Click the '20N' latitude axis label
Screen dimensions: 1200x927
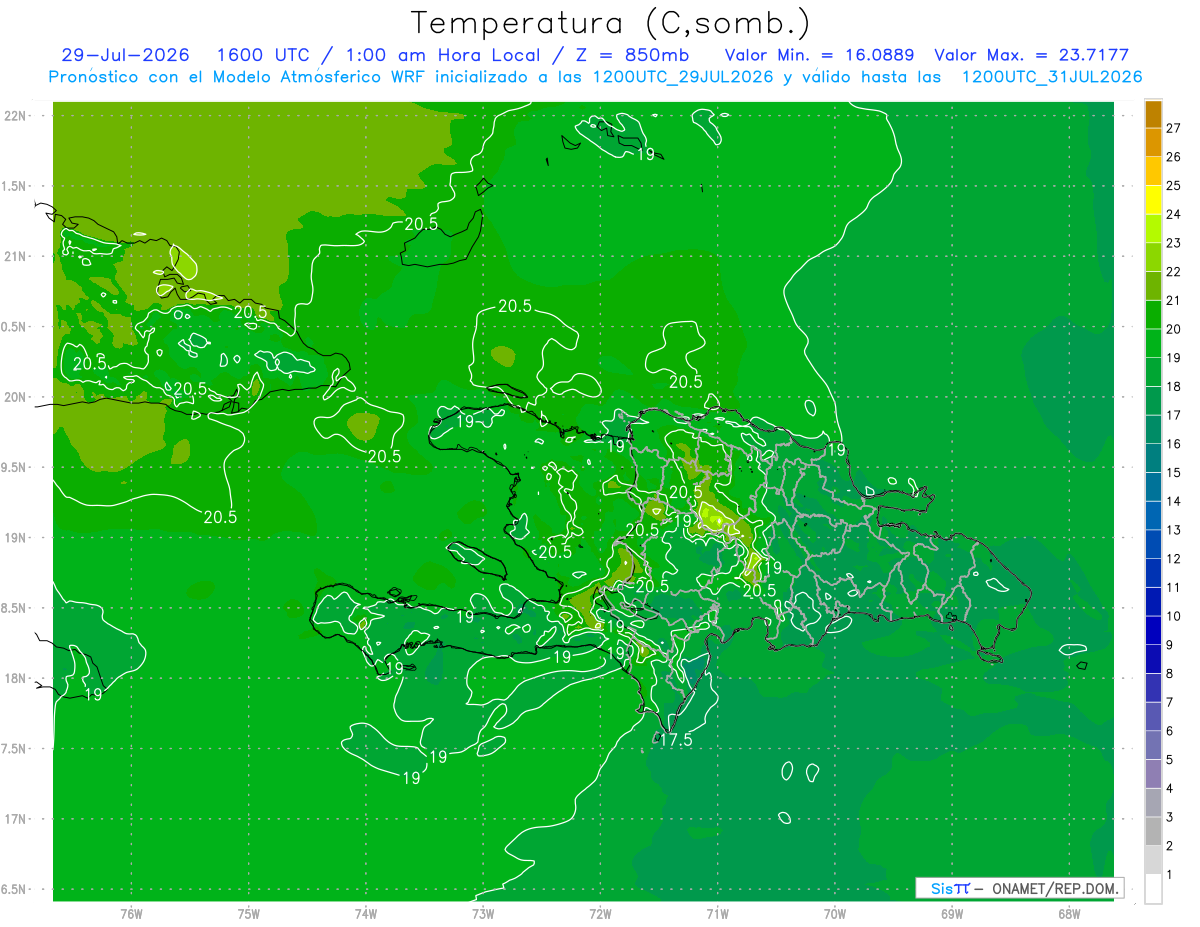(16, 397)
